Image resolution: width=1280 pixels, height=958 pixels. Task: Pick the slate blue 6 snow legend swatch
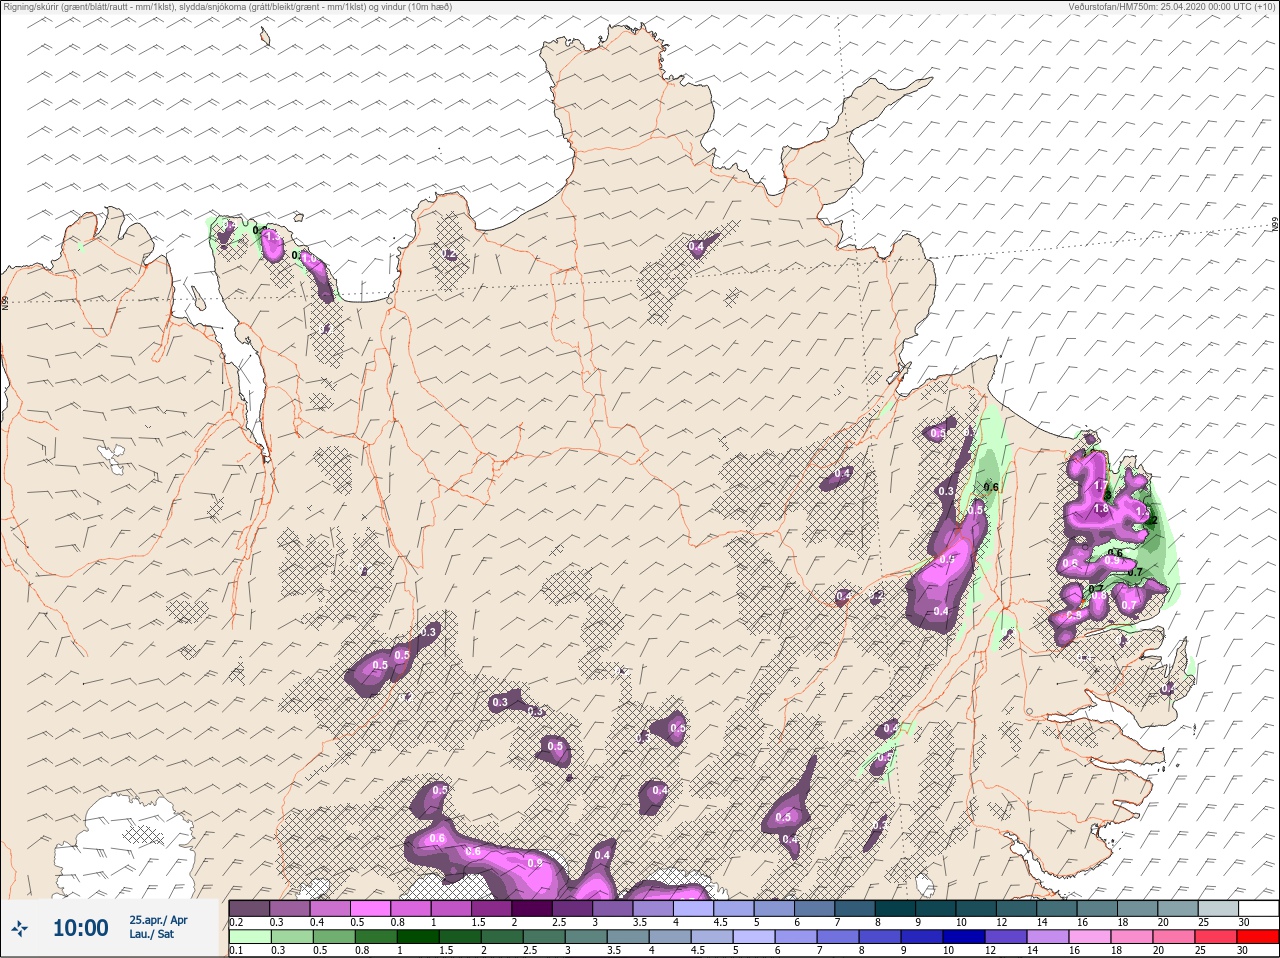(x=815, y=908)
